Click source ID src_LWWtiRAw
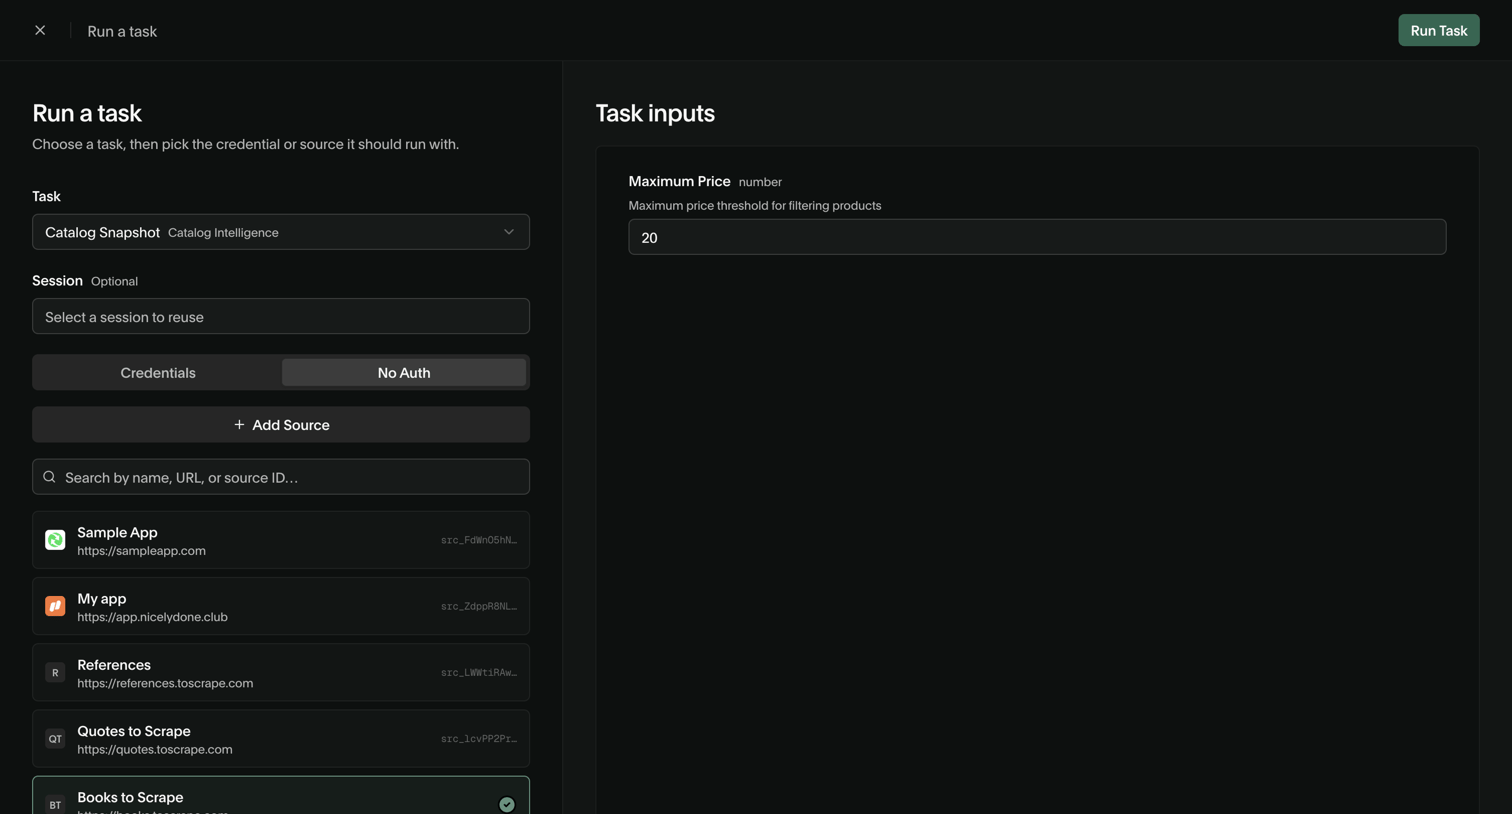The height and width of the screenshot is (814, 1512). [479, 672]
